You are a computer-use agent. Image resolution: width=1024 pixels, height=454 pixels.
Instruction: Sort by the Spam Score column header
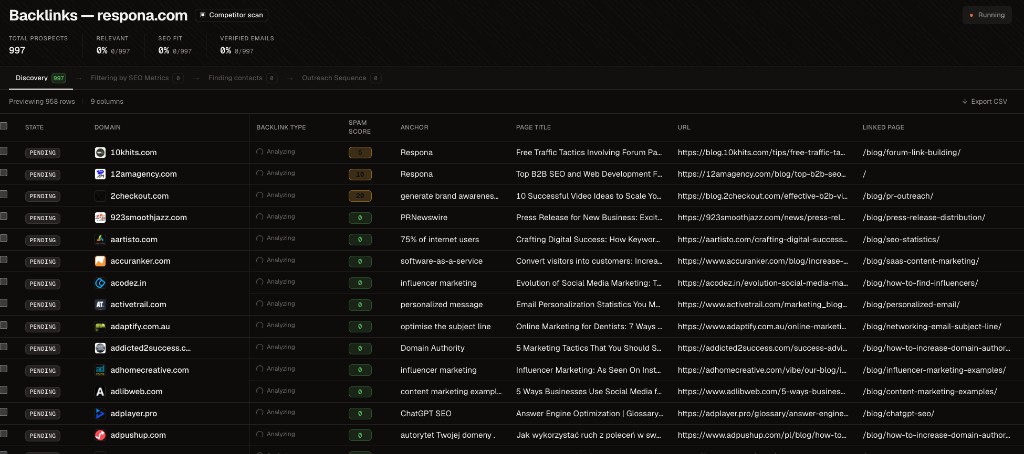click(359, 127)
